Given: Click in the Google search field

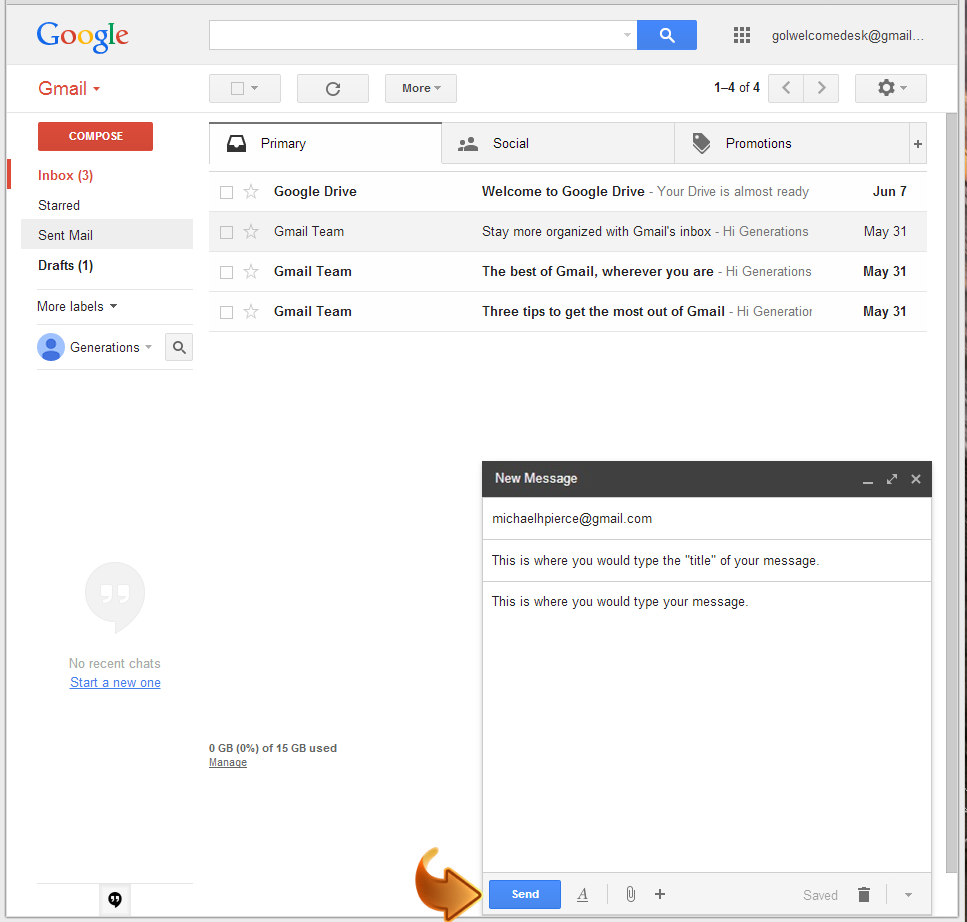Looking at the screenshot, I should 423,35.
